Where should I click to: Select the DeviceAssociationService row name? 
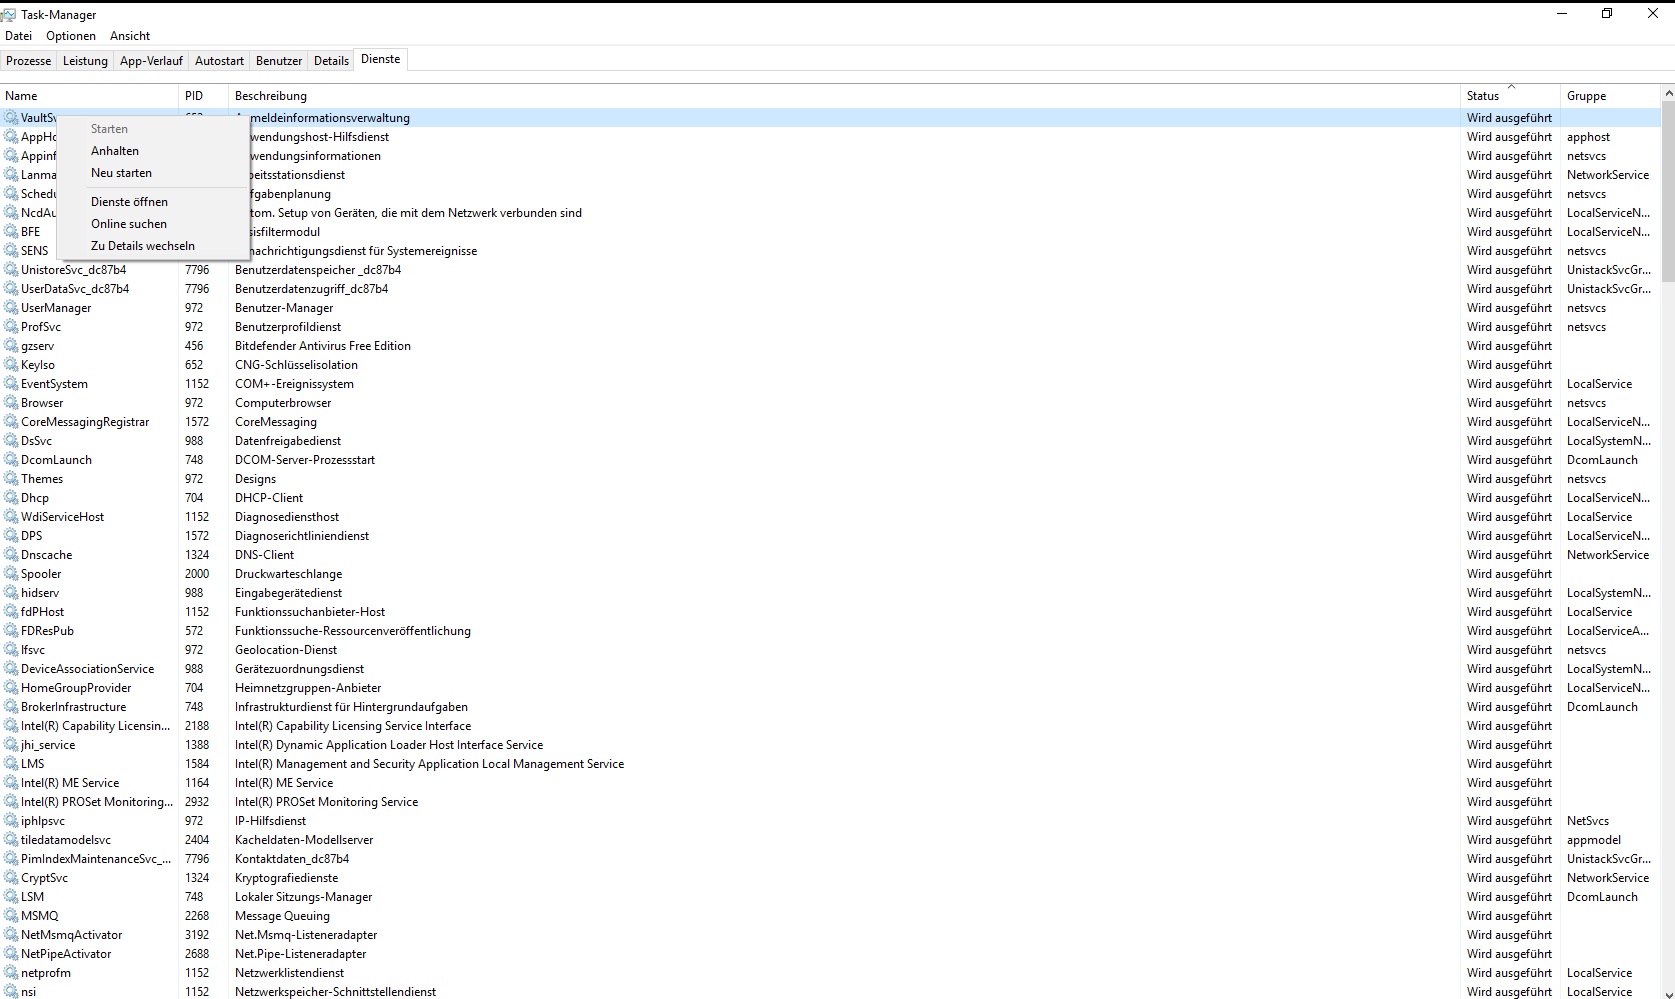pos(88,669)
